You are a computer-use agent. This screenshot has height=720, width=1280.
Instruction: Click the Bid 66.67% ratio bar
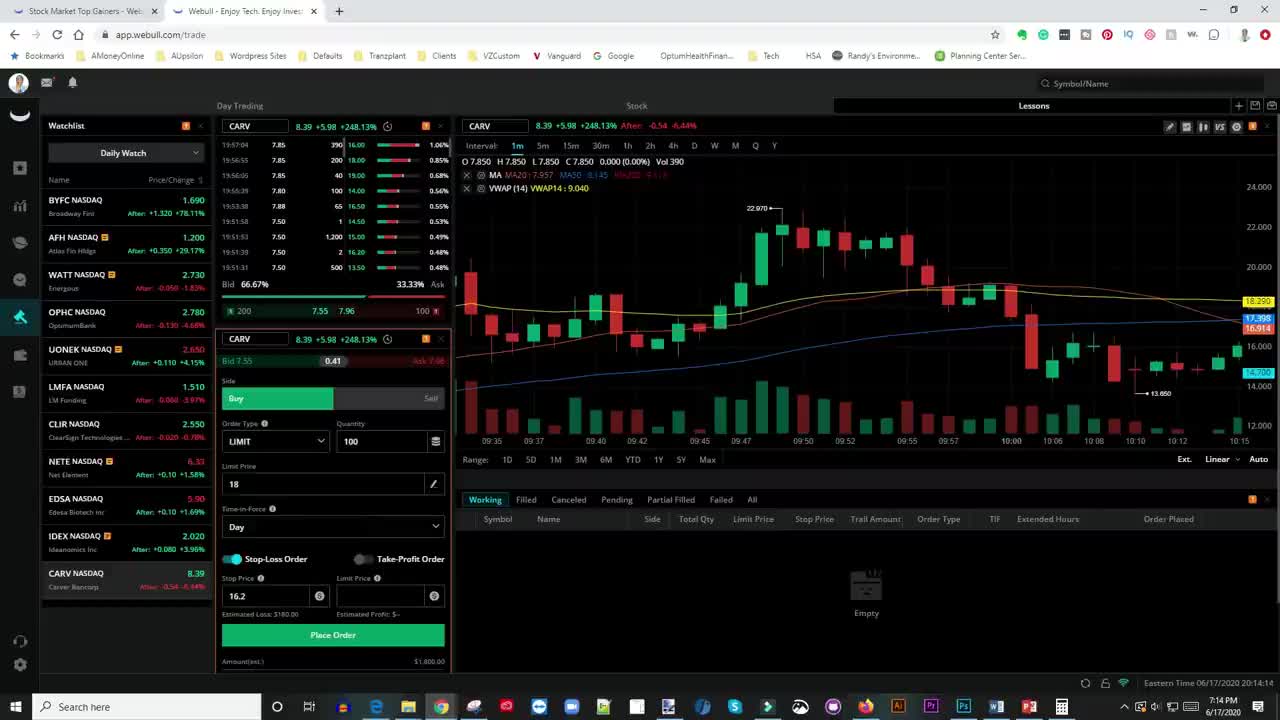295,296
